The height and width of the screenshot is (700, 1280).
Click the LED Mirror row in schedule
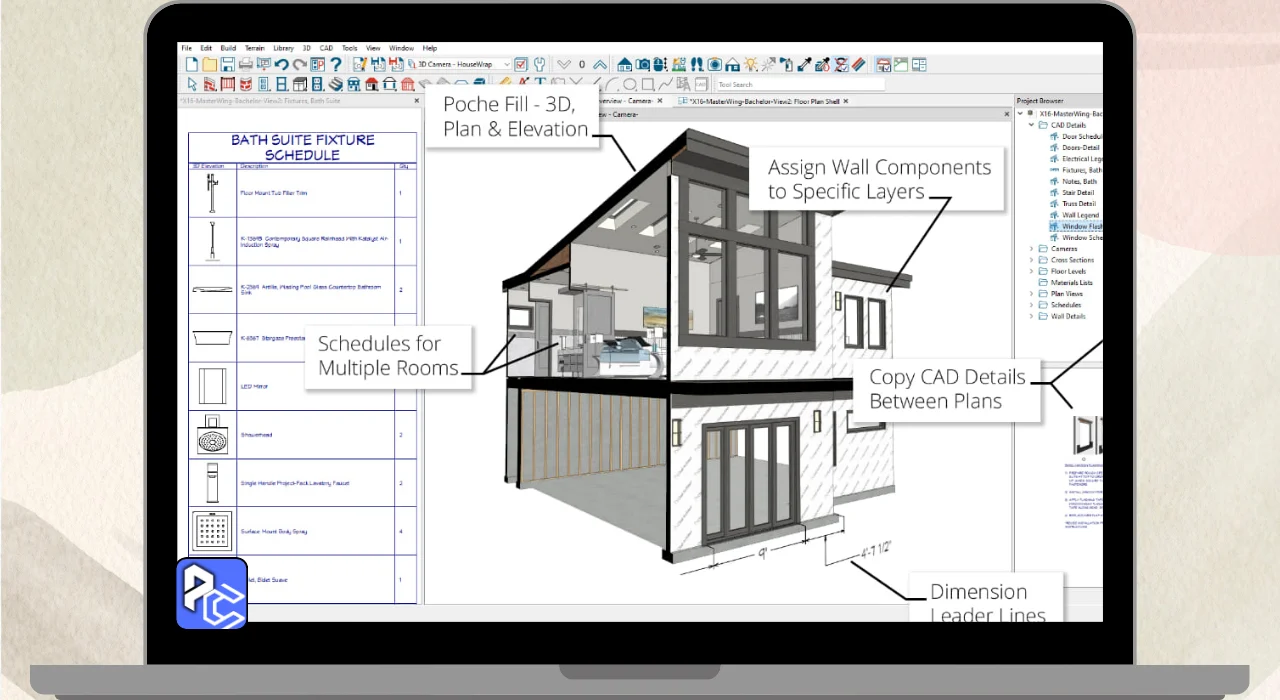(x=303, y=386)
